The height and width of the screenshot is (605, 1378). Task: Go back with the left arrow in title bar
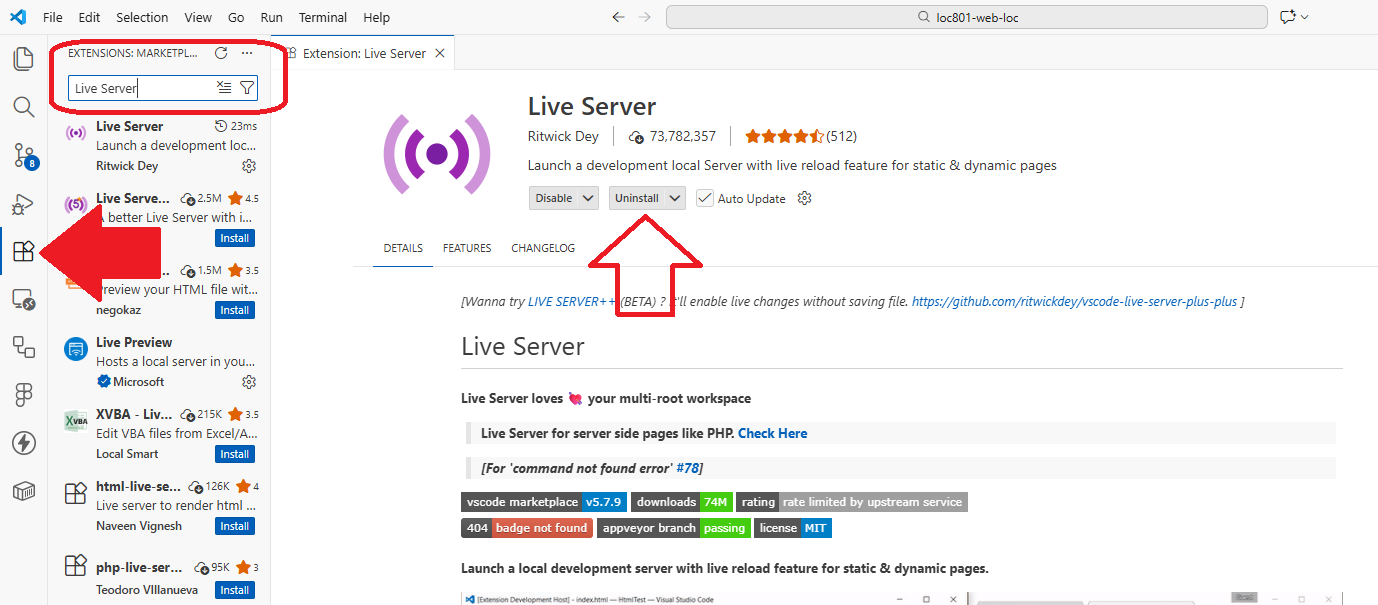(x=618, y=17)
